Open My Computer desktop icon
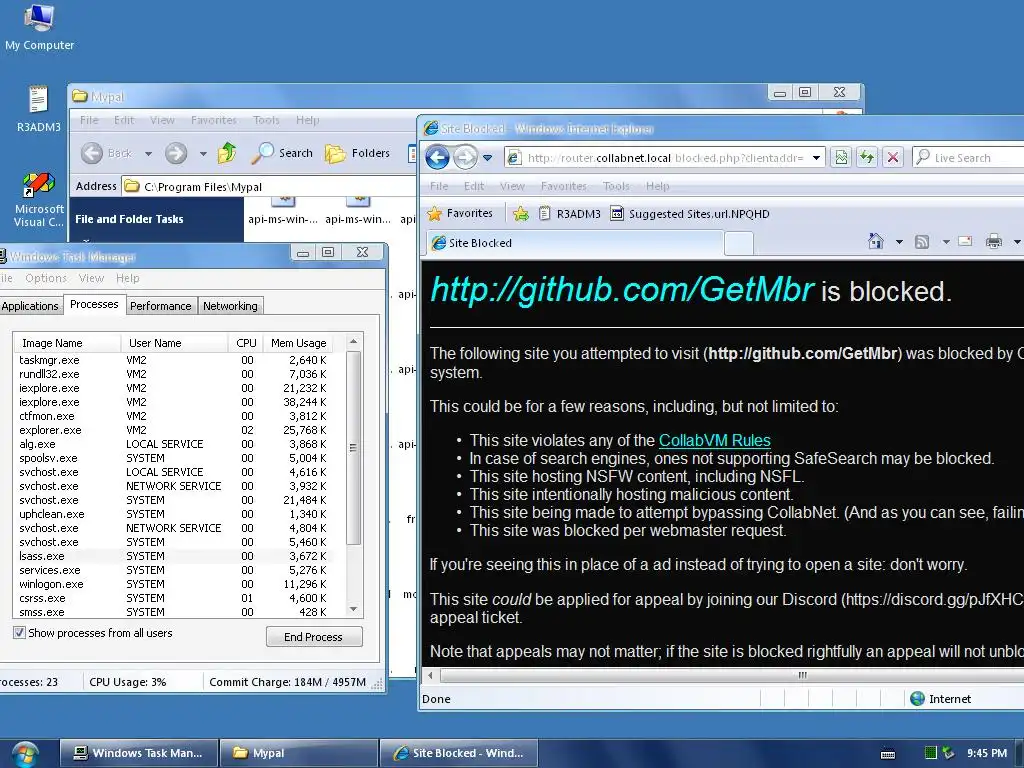 39,27
